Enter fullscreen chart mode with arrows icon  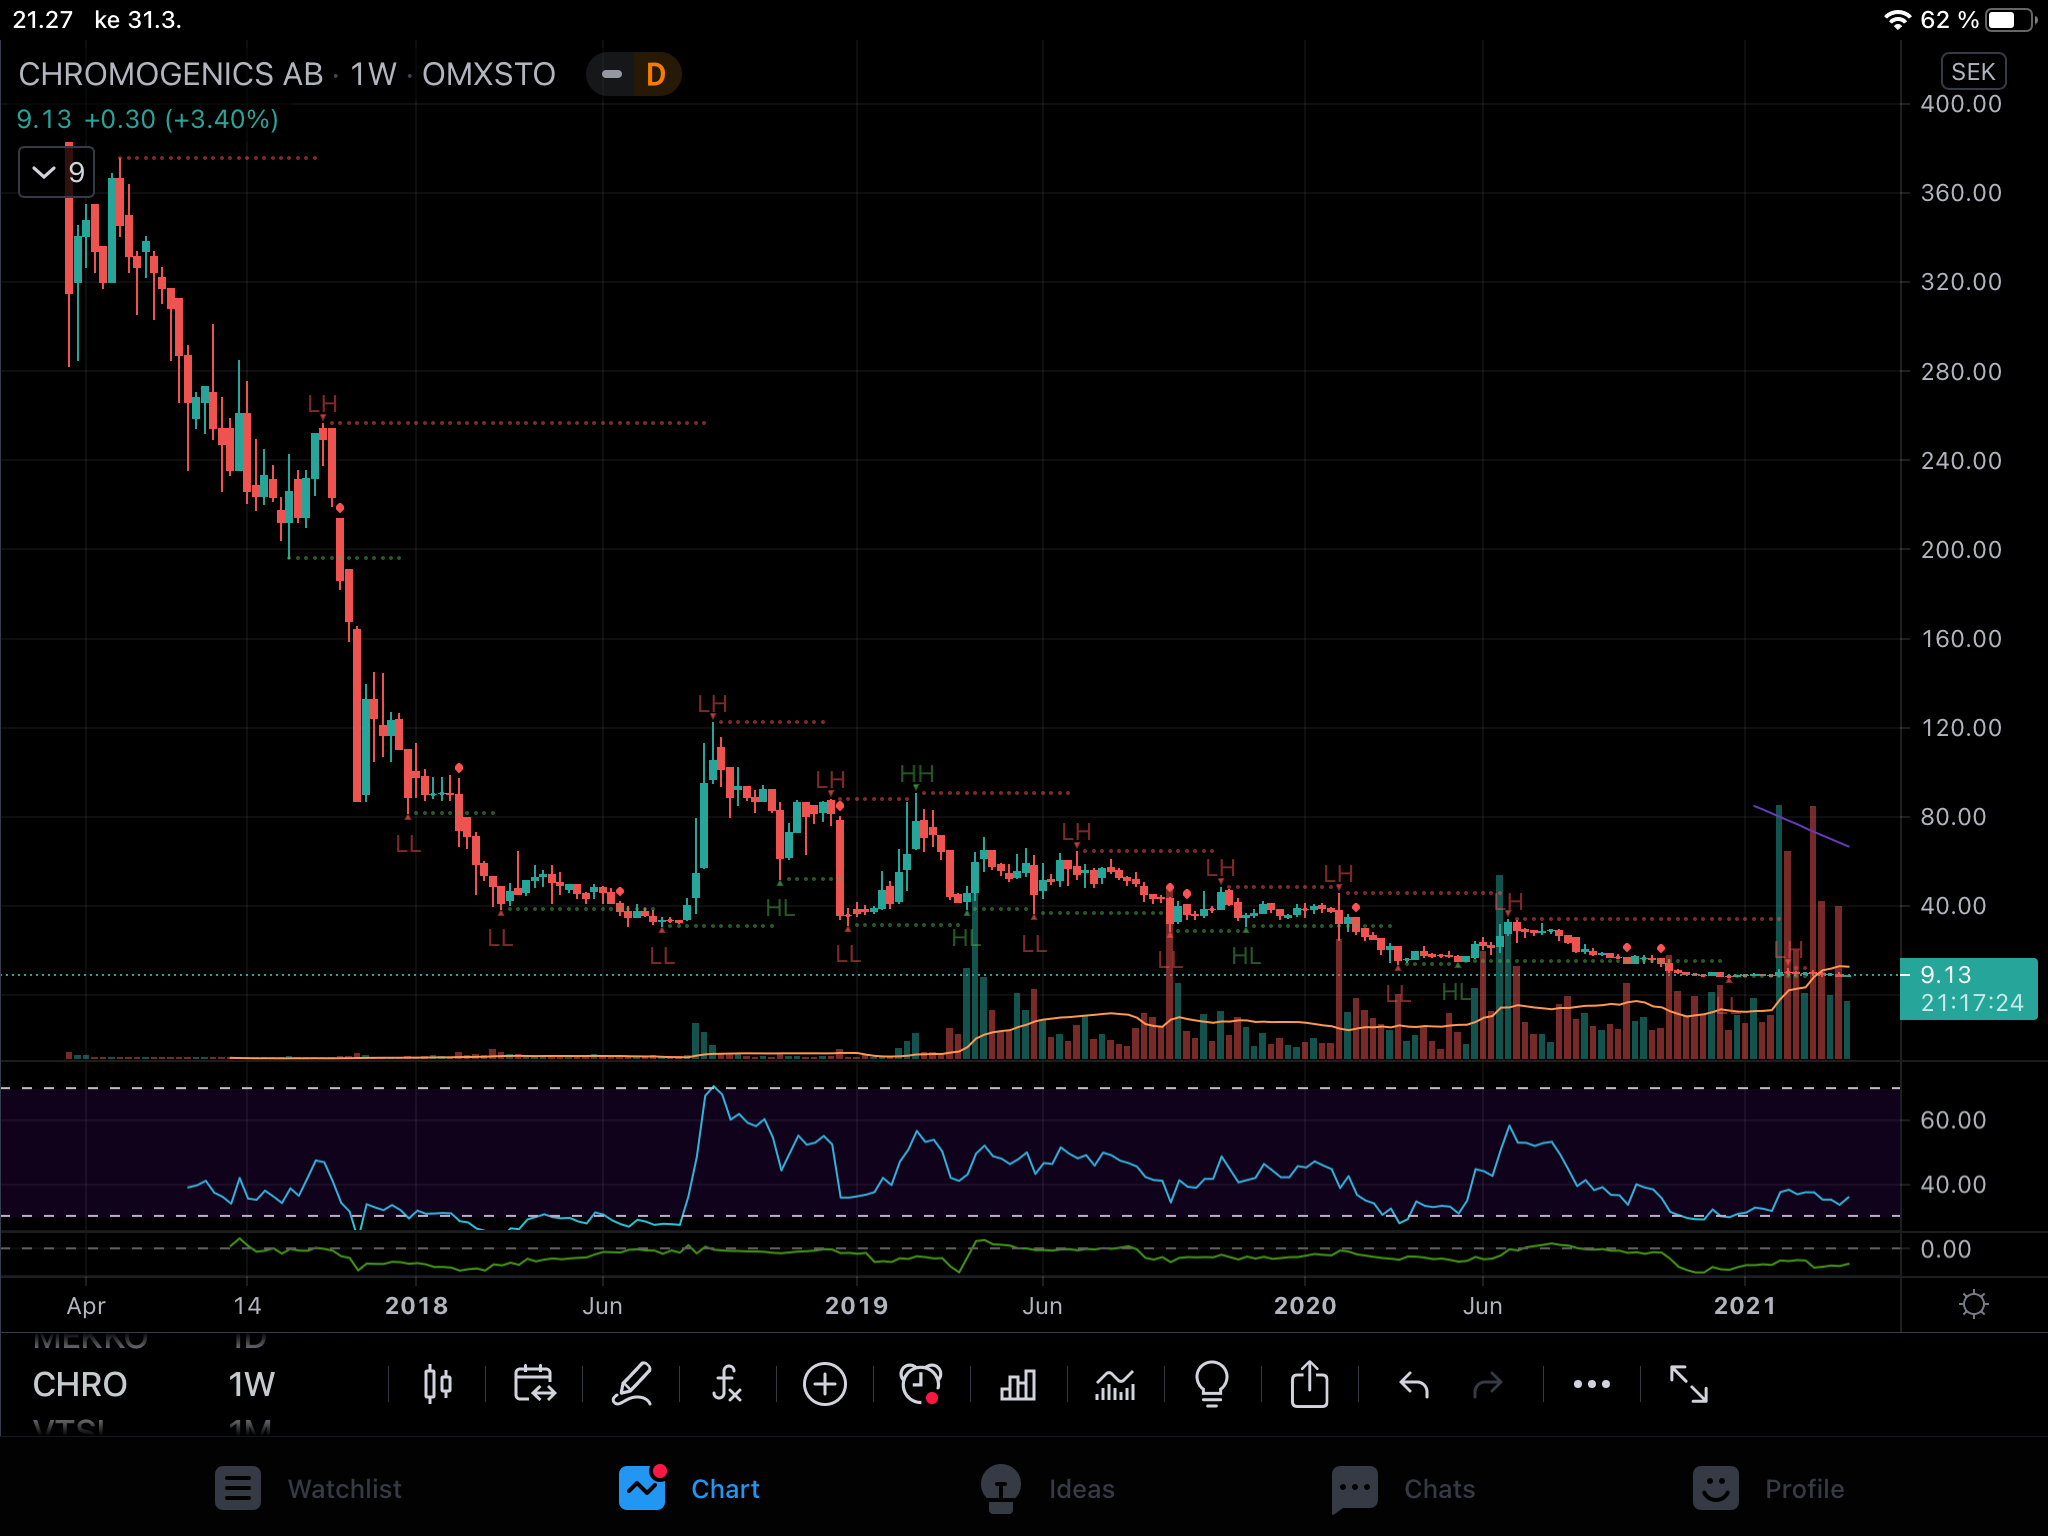click(x=1689, y=1385)
